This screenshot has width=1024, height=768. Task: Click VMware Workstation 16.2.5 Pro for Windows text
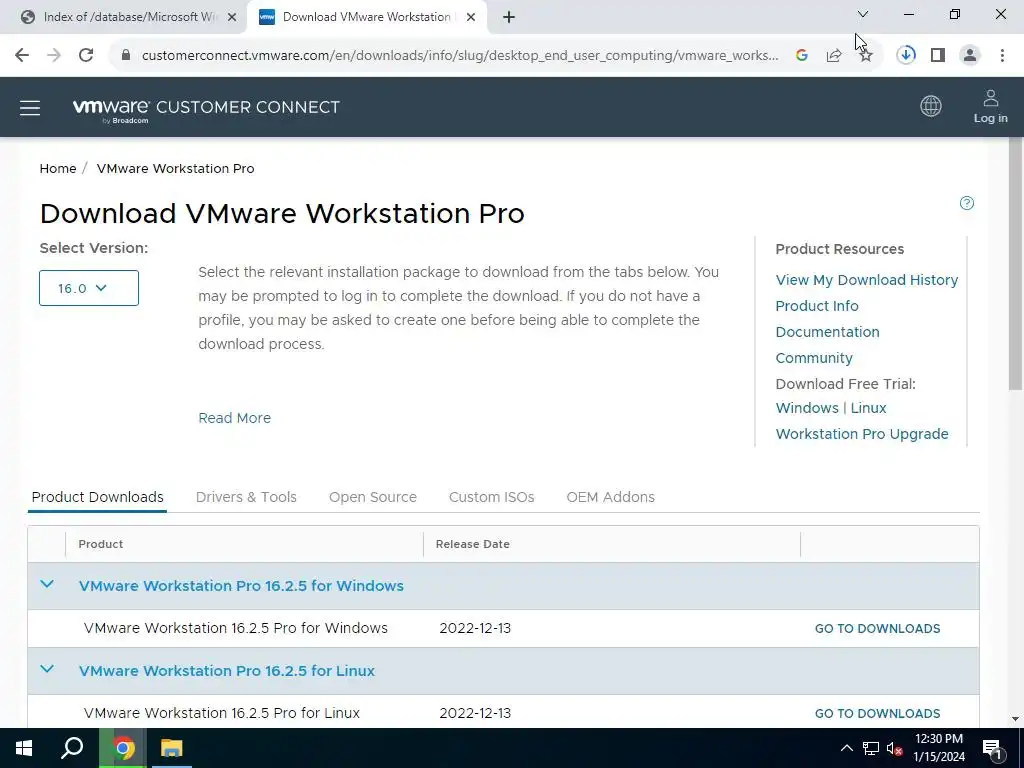pyautogui.click(x=236, y=628)
